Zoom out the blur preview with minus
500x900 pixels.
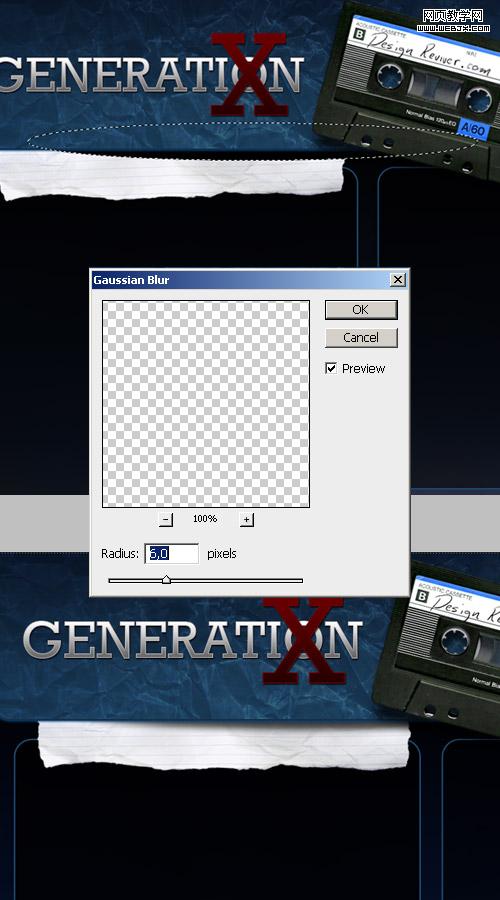pos(165,519)
